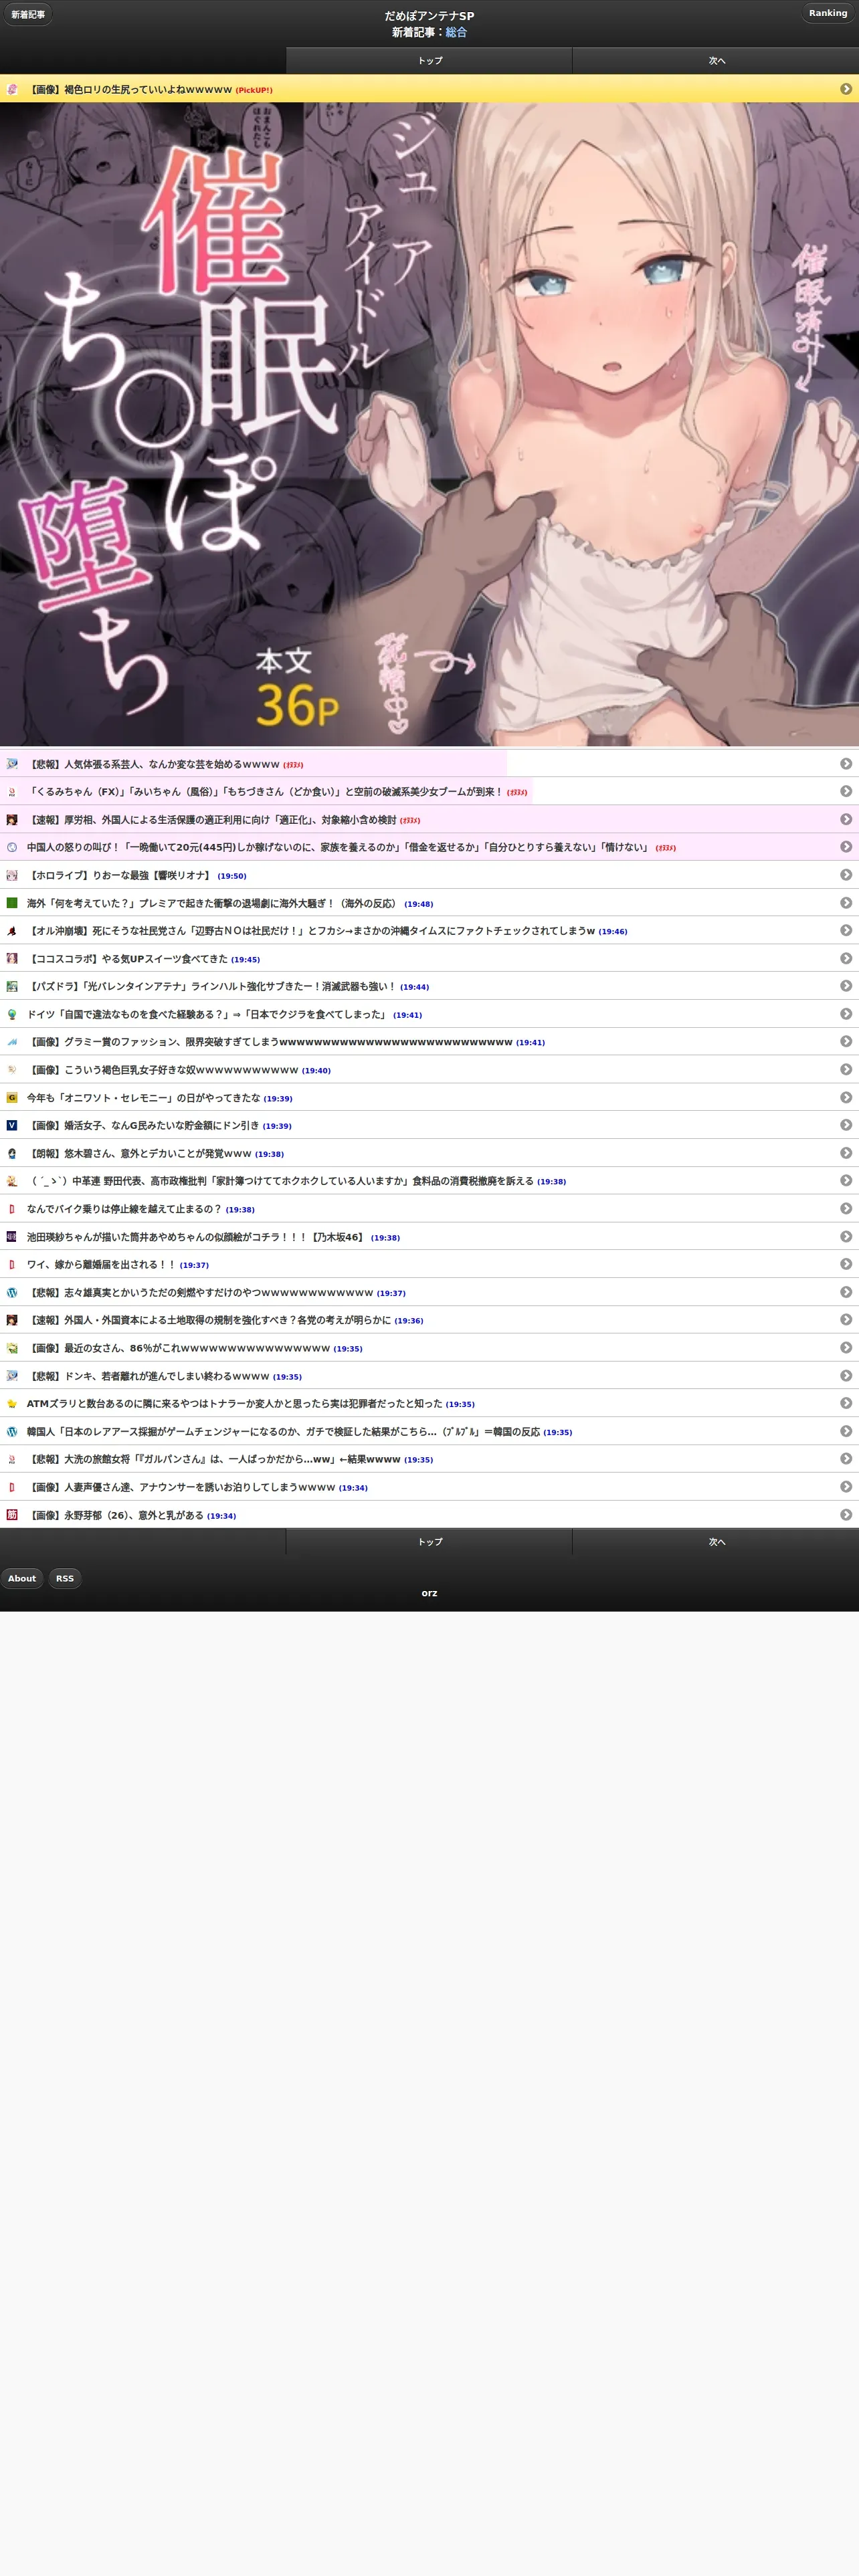Click the favicon beside オル沖崩壊 headline
Image resolution: width=859 pixels, height=2576 pixels.
(x=12, y=931)
